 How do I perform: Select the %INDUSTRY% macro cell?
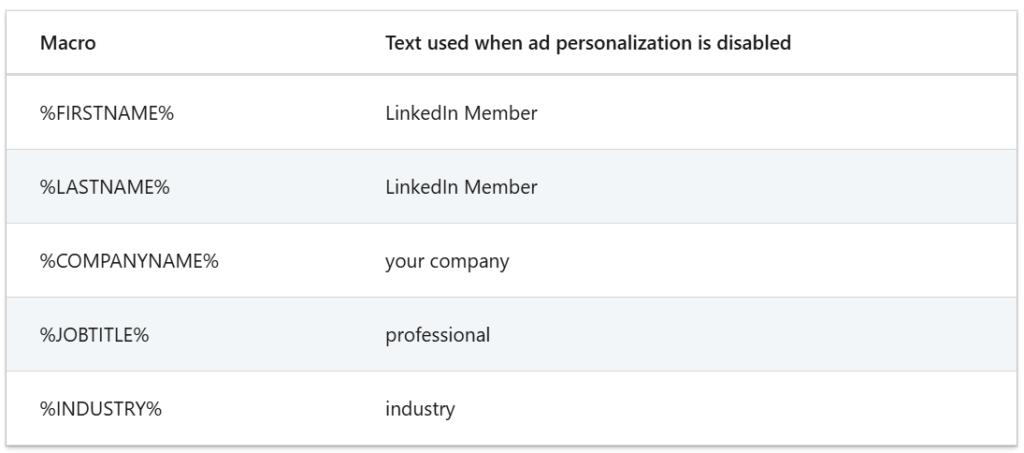pyautogui.click(x=99, y=409)
